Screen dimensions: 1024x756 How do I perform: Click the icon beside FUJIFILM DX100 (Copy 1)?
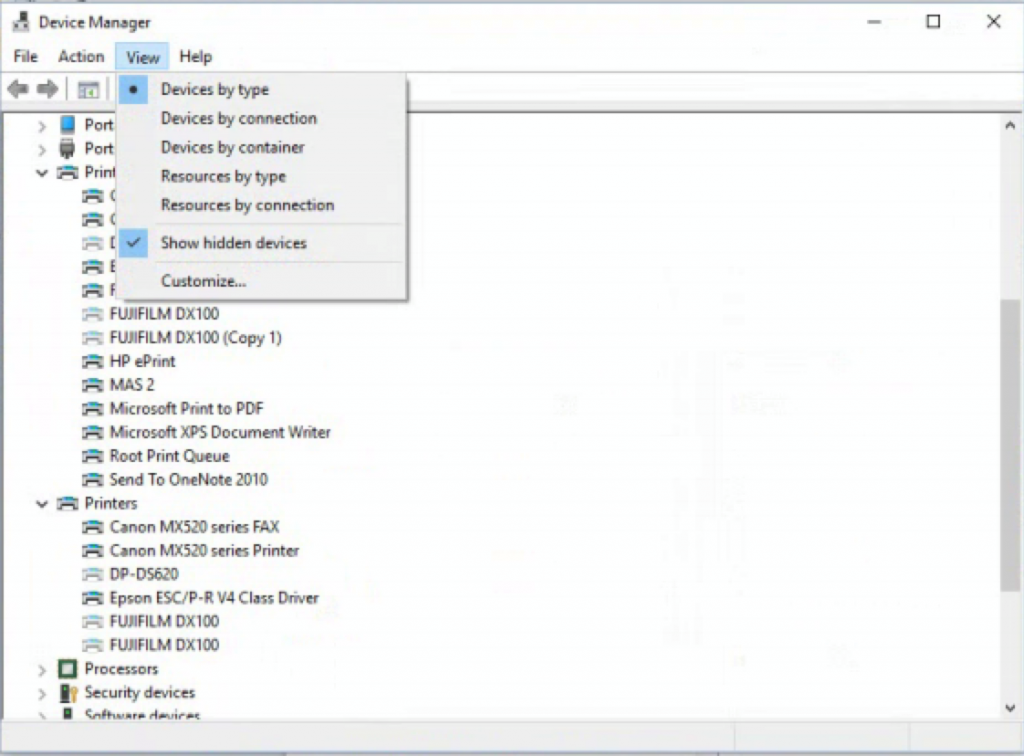(x=93, y=338)
